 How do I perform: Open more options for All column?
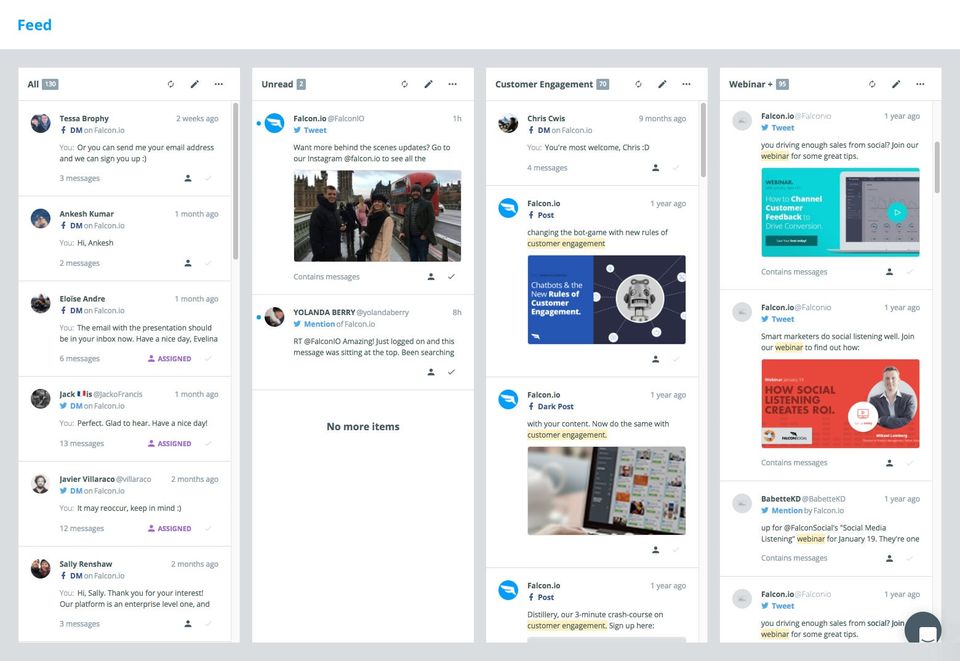(219, 84)
